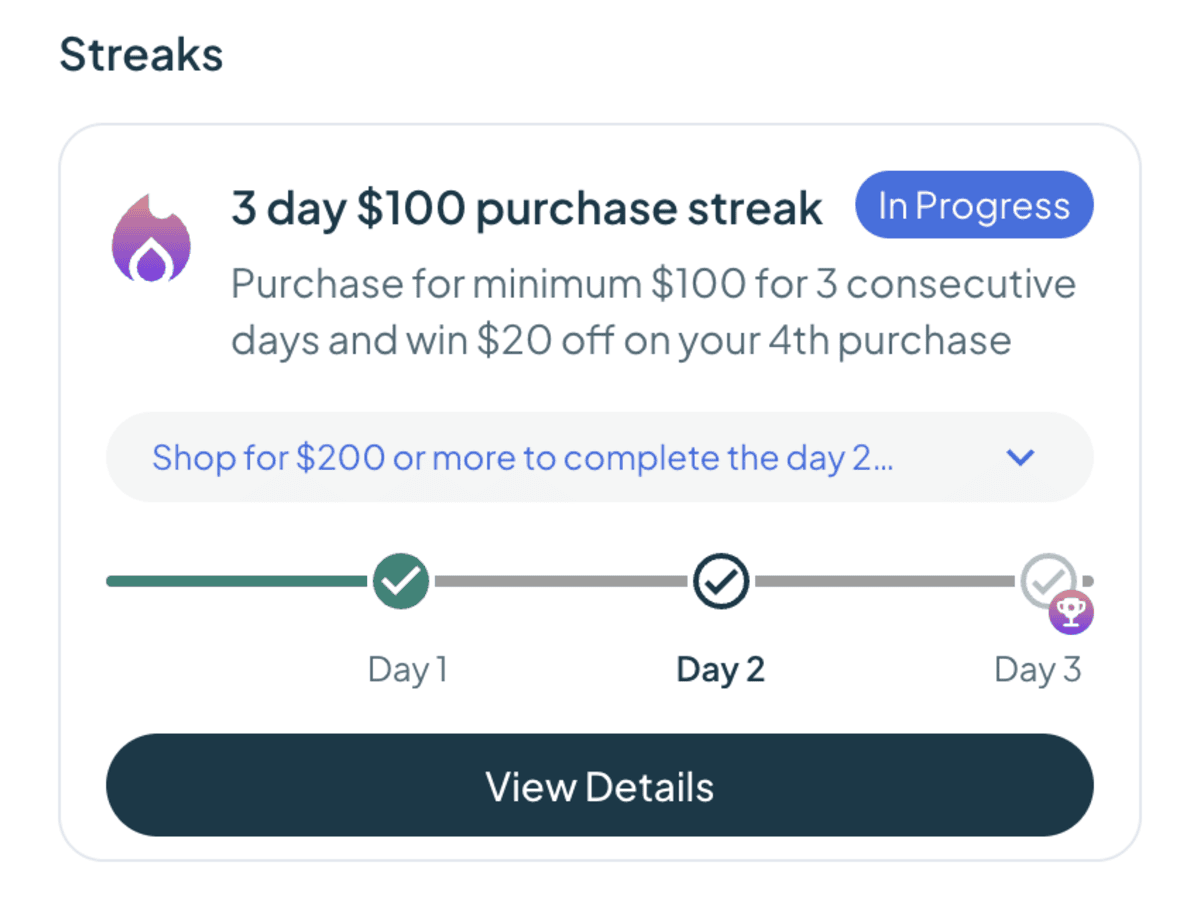Open the View Details button
Image resolution: width=1200 pixels, height=900 pixels.
point(600,786)
